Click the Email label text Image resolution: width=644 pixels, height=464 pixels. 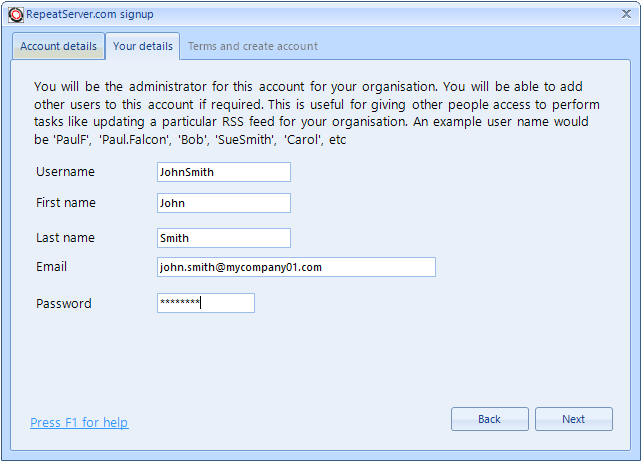tap(51, 267)
